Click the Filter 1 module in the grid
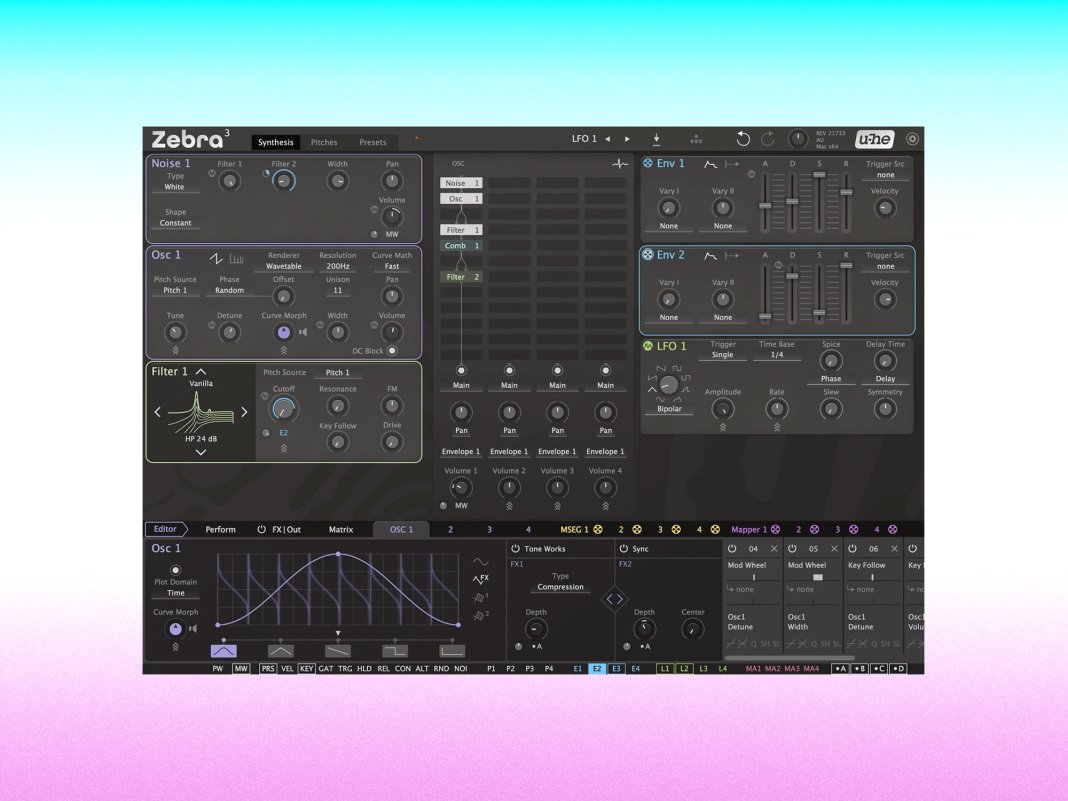1068x801 pixels. pos(462,230)
